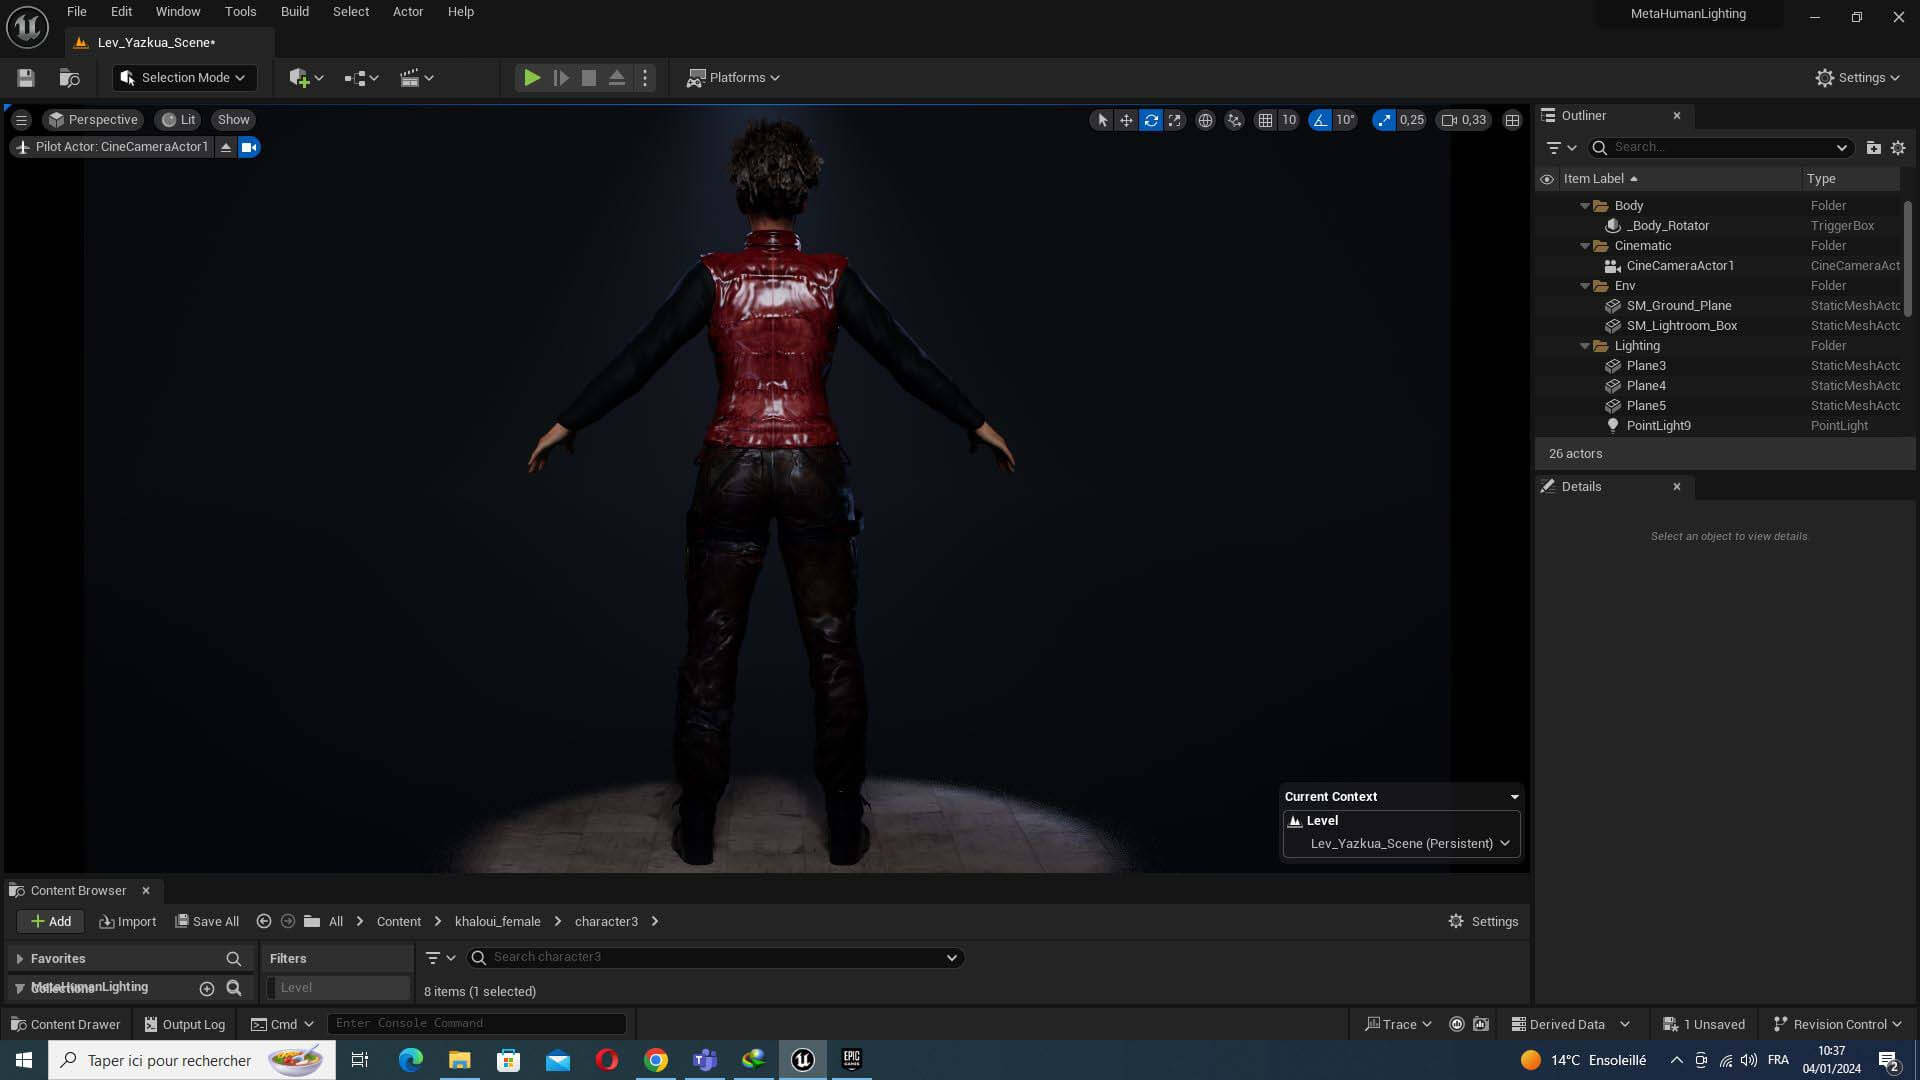Save the current level with the floppy icon

coord(26,78)
